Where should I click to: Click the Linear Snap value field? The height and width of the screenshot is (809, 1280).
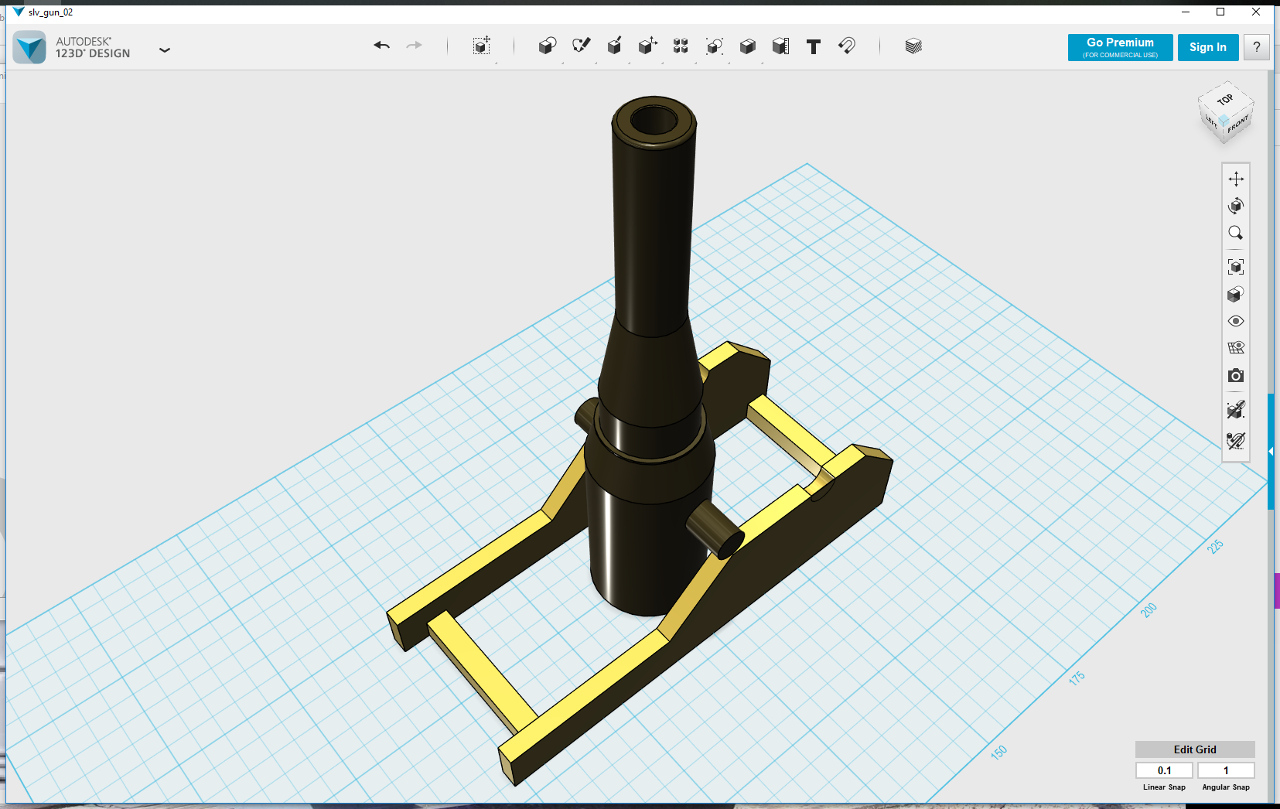pyautogui.click(x=1164, y=770)
